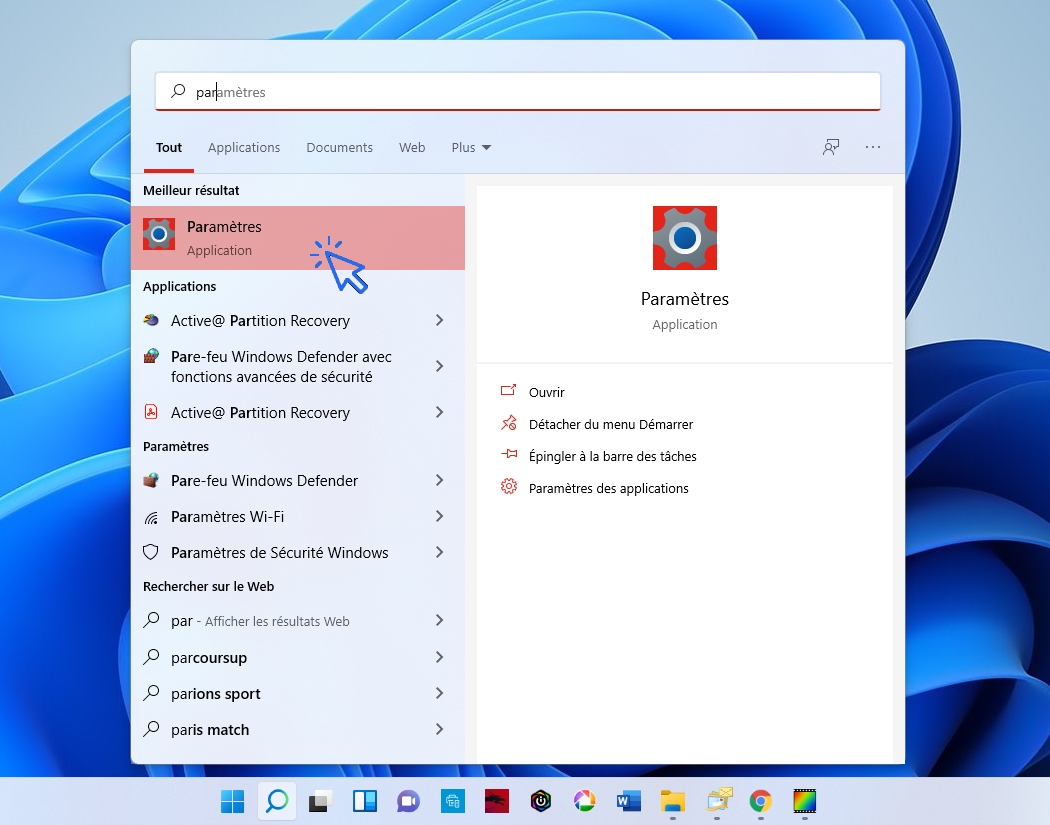Switch to the Documents tab
This screenshot has width=1050, height=825.
(339, 147)
